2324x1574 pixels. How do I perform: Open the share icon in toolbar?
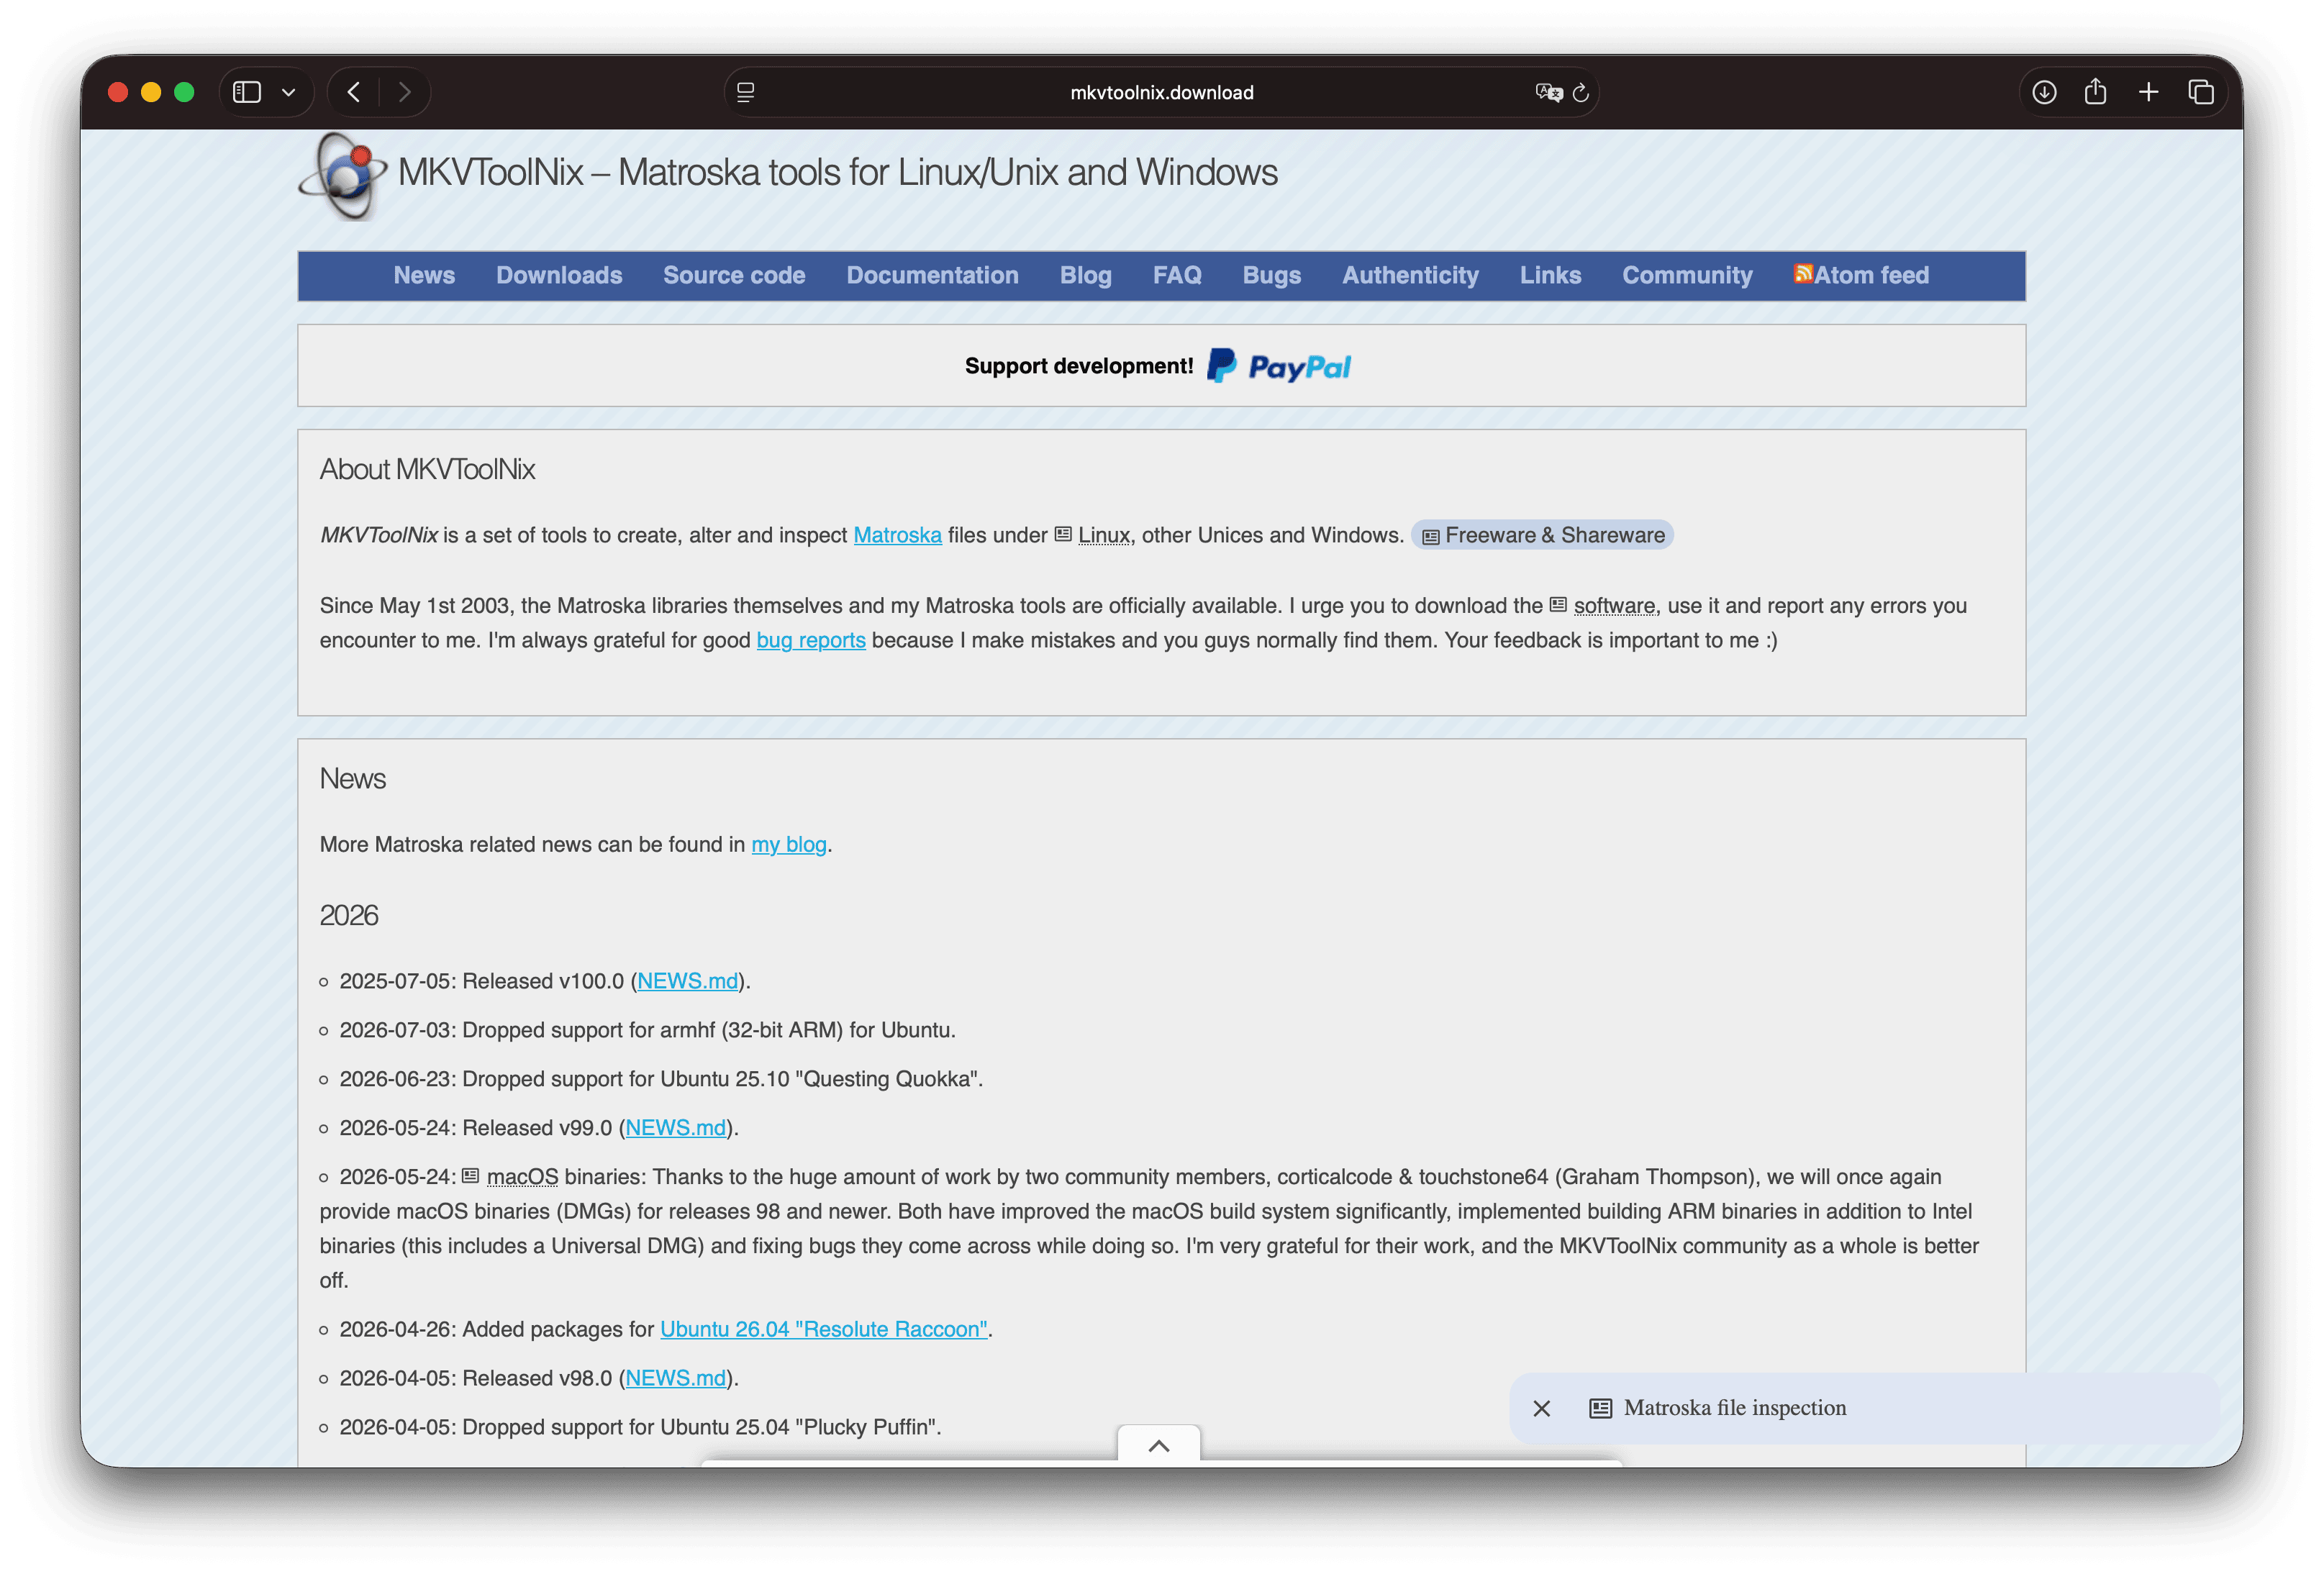(x=2096, y=92)
